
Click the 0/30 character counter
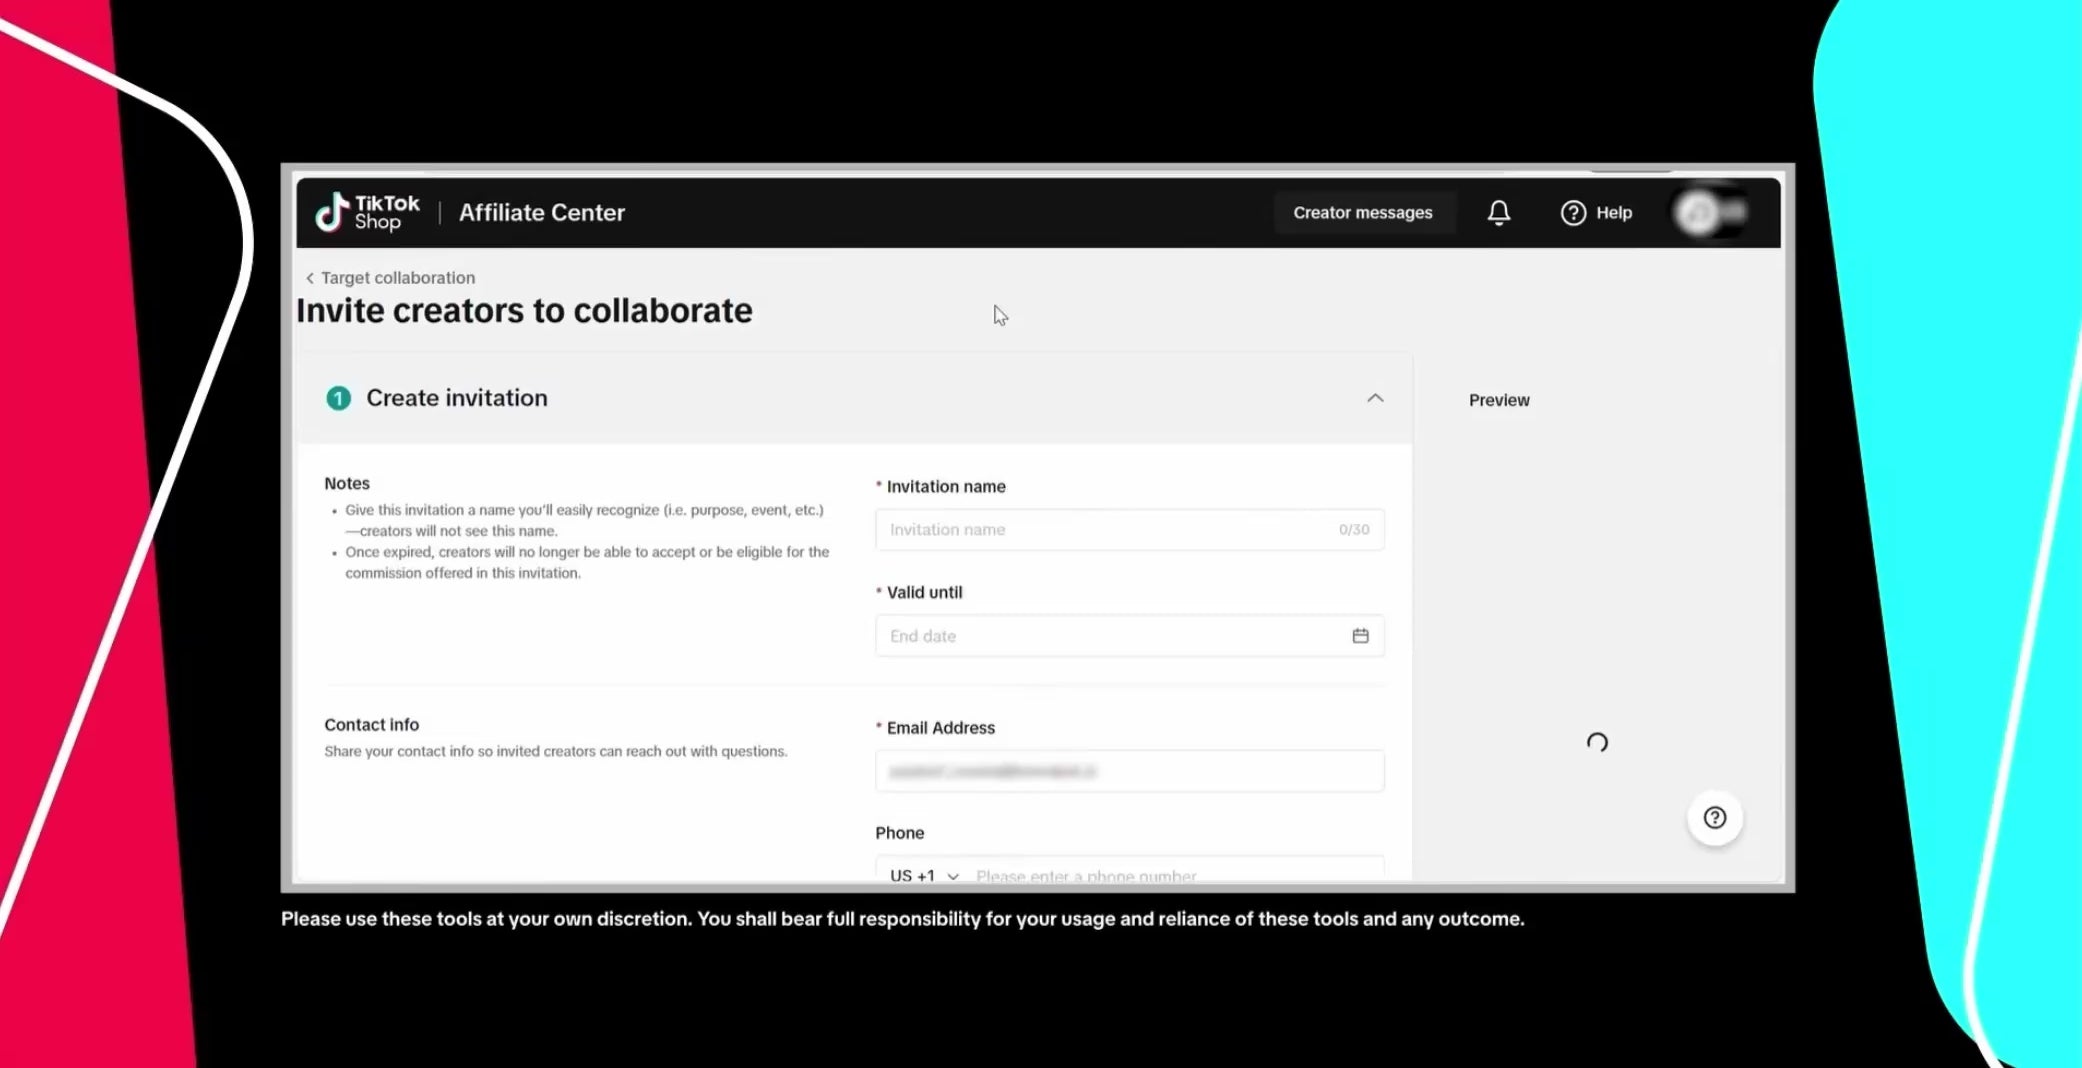pos(1354,530)
